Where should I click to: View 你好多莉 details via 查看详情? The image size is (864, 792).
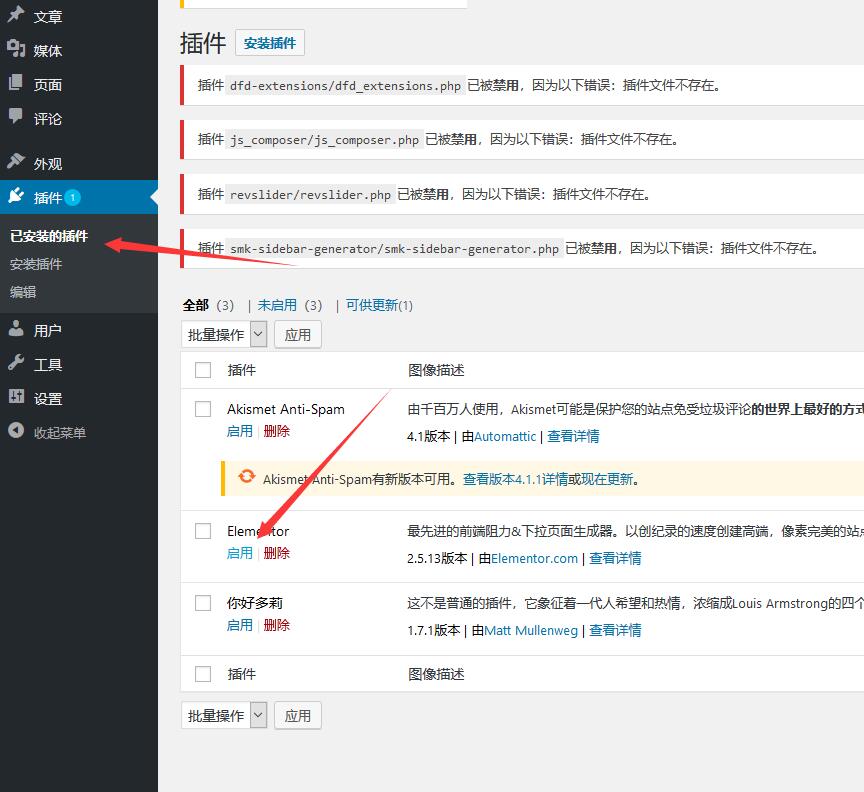click(x=615, y=631)
